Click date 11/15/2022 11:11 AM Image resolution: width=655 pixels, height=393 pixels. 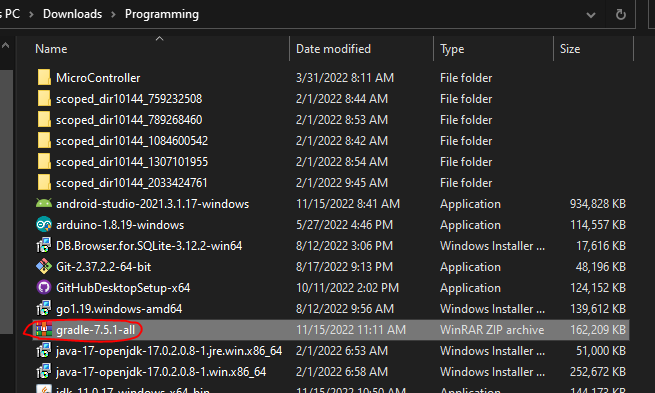click(350, 330)
